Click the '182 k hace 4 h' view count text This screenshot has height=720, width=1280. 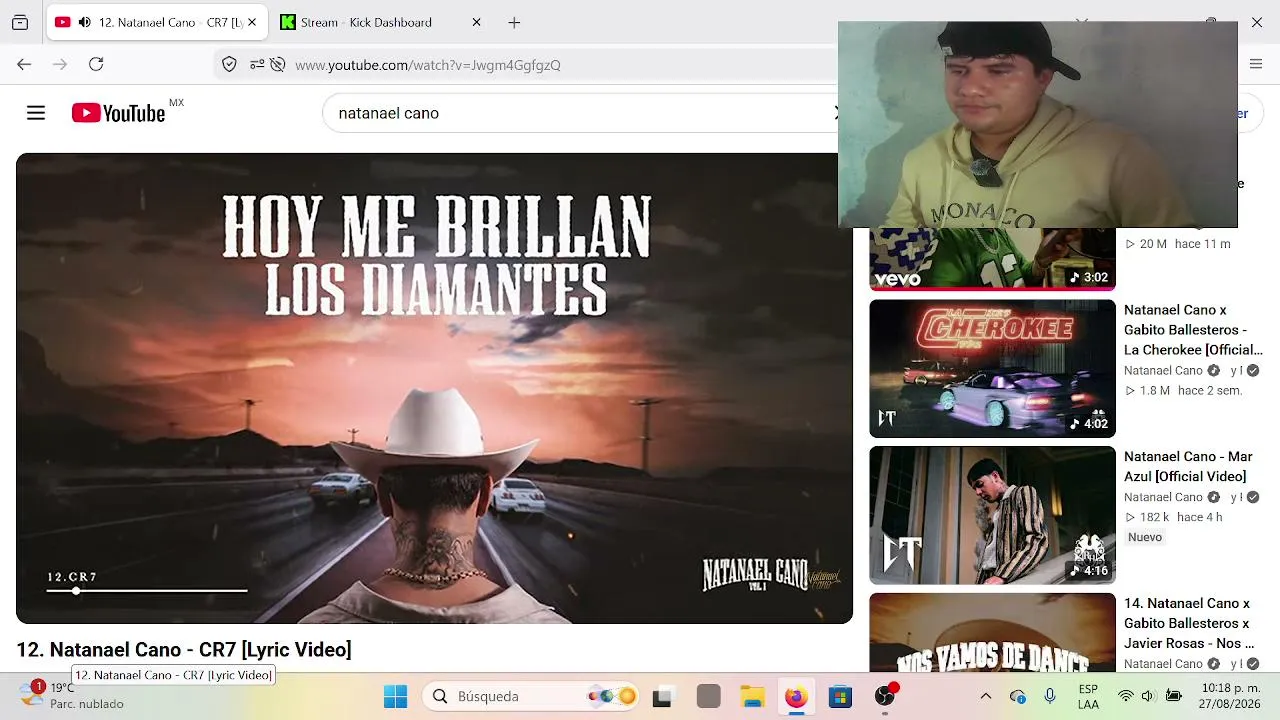pos(1174,517)
